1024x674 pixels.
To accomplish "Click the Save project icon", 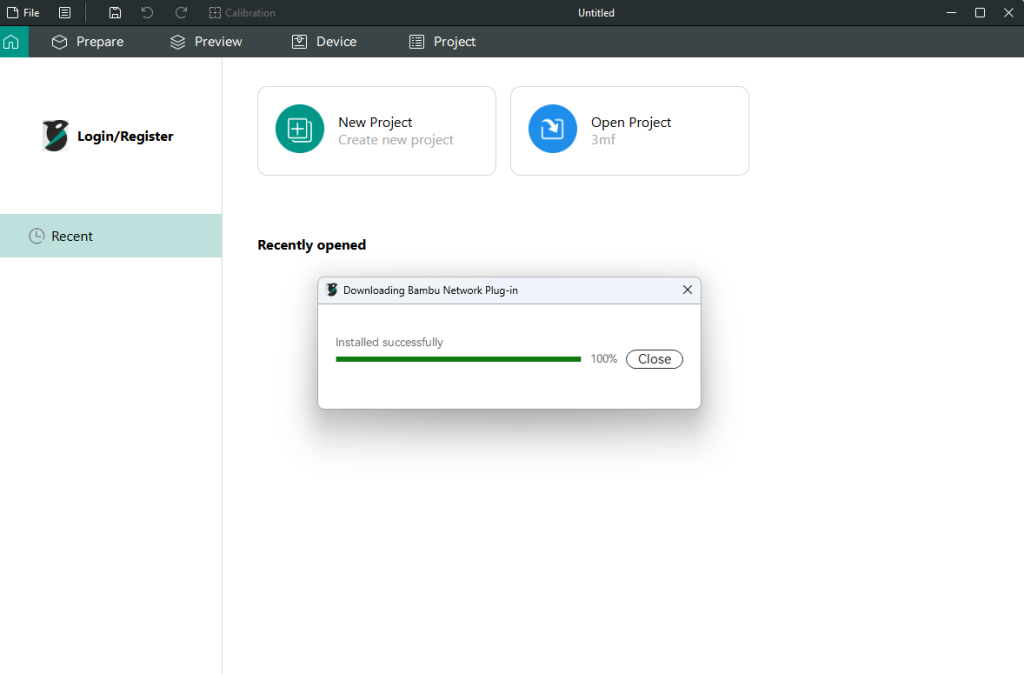I will coord(115,13).
